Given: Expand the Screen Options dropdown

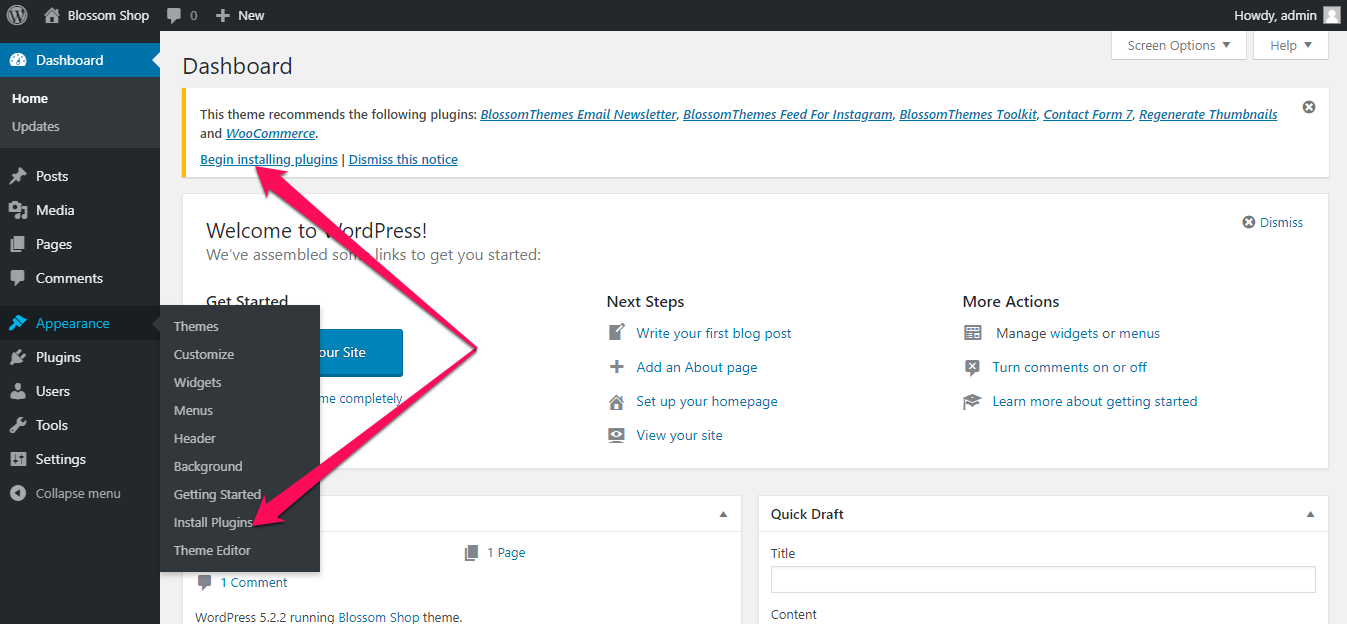Looking at the screenshot, I should click(1179, 45).
